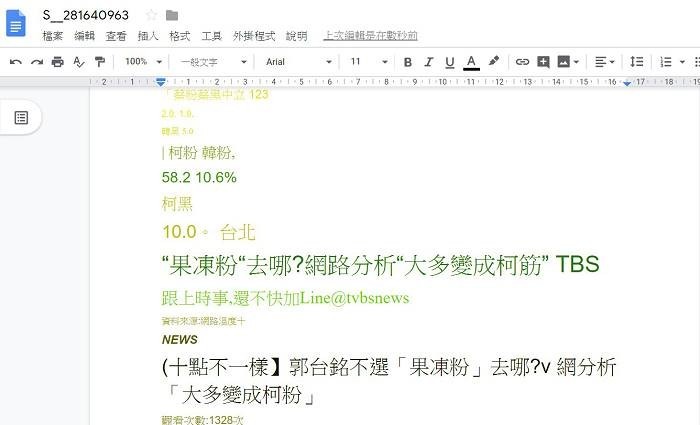This screenshot has width=700, height=425.
Task: Open the text color picker
Action: click(x=471, y=62)
